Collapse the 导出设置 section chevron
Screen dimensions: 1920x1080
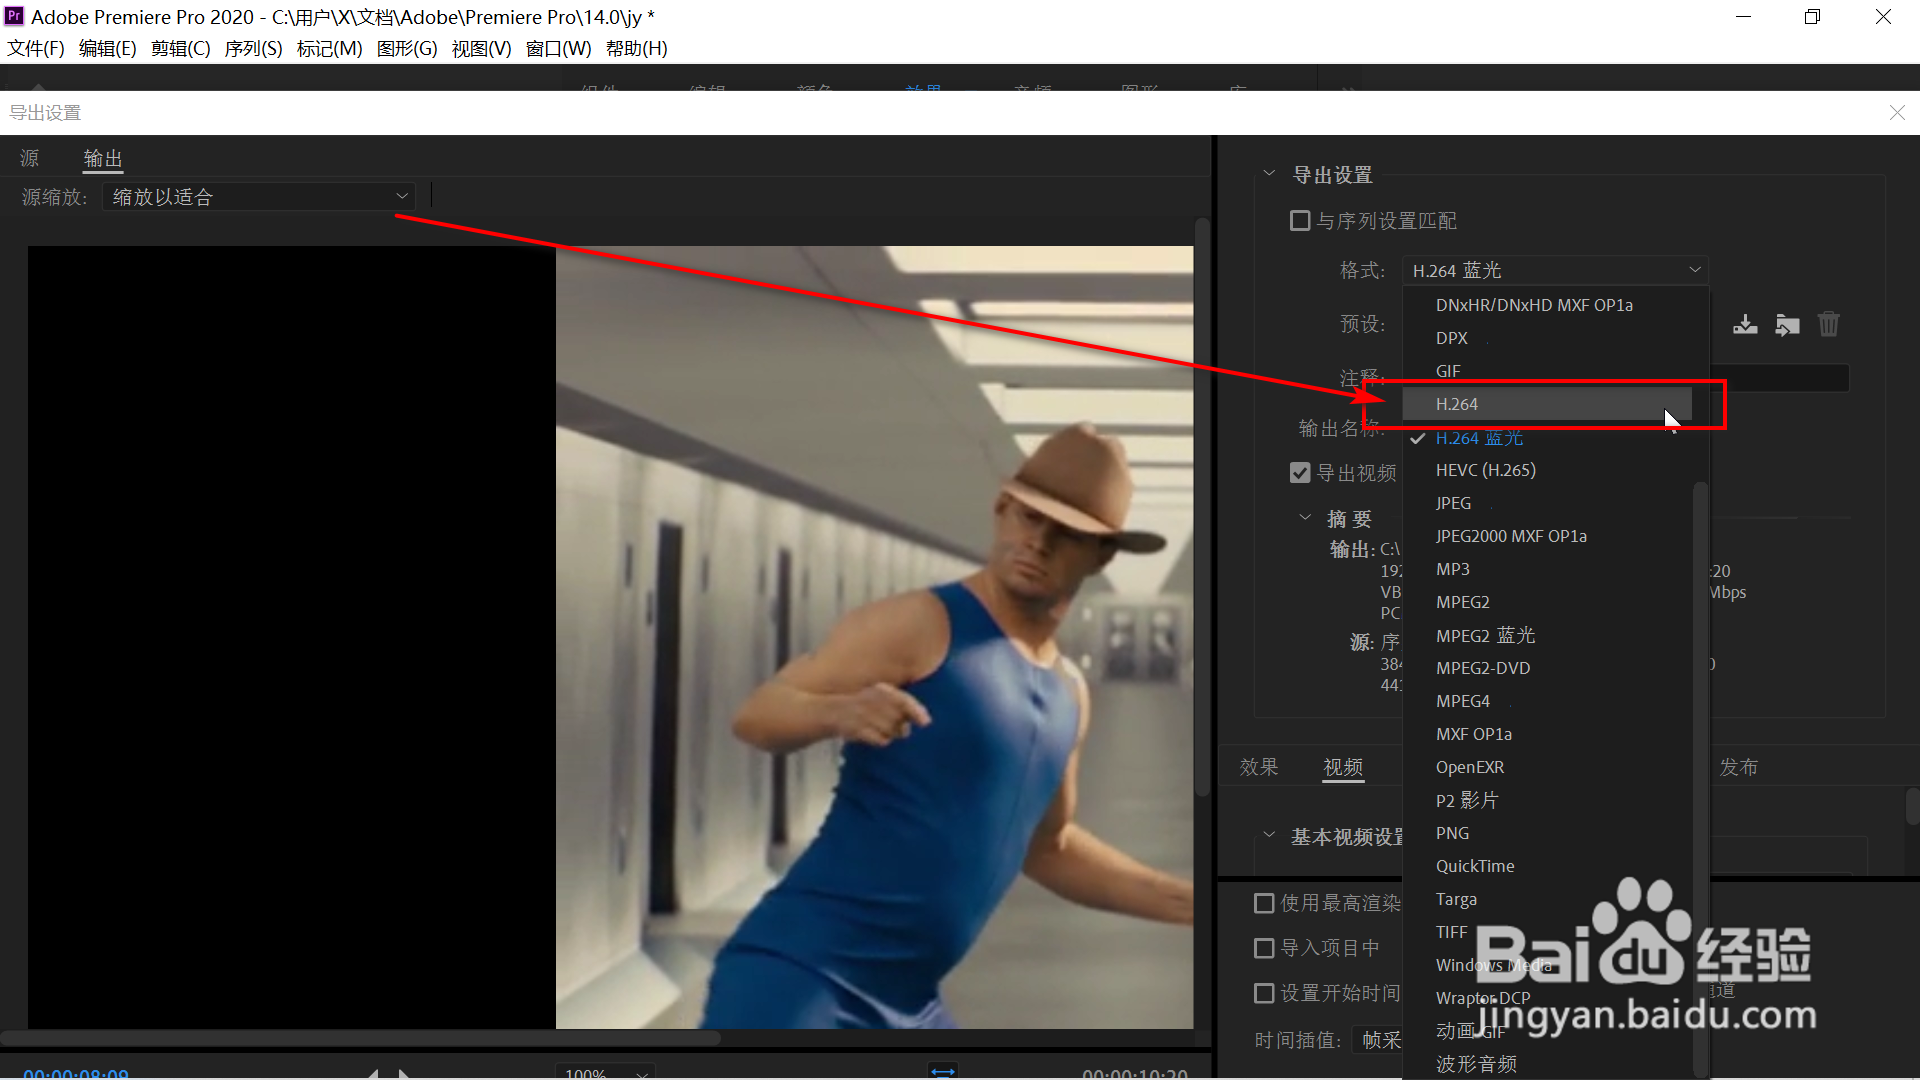1269,174
